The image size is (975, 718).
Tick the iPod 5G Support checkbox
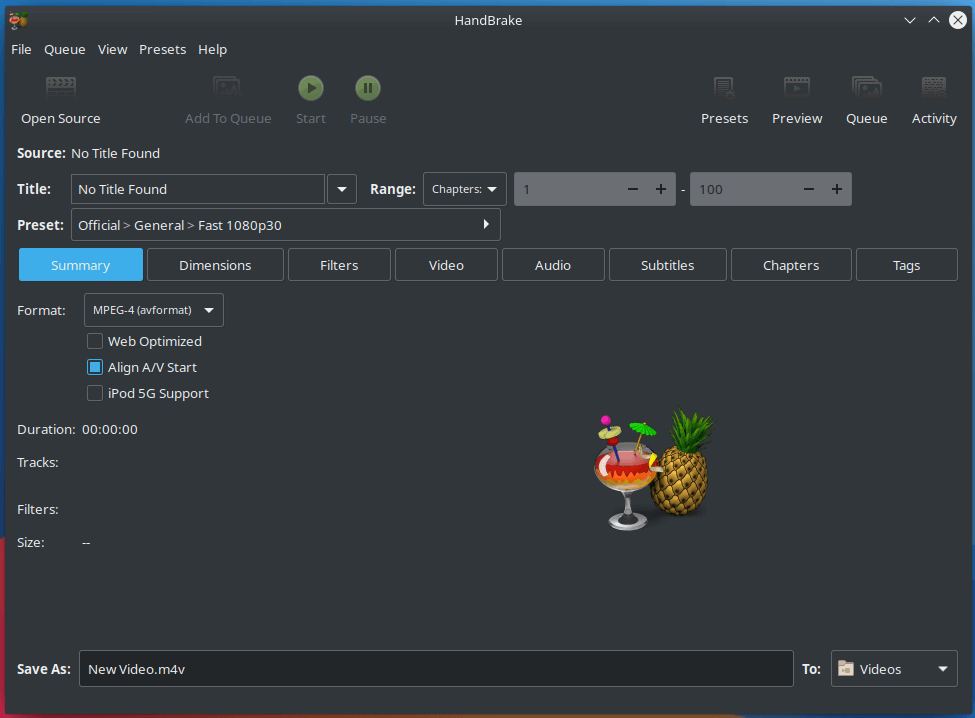pos(95,394)
